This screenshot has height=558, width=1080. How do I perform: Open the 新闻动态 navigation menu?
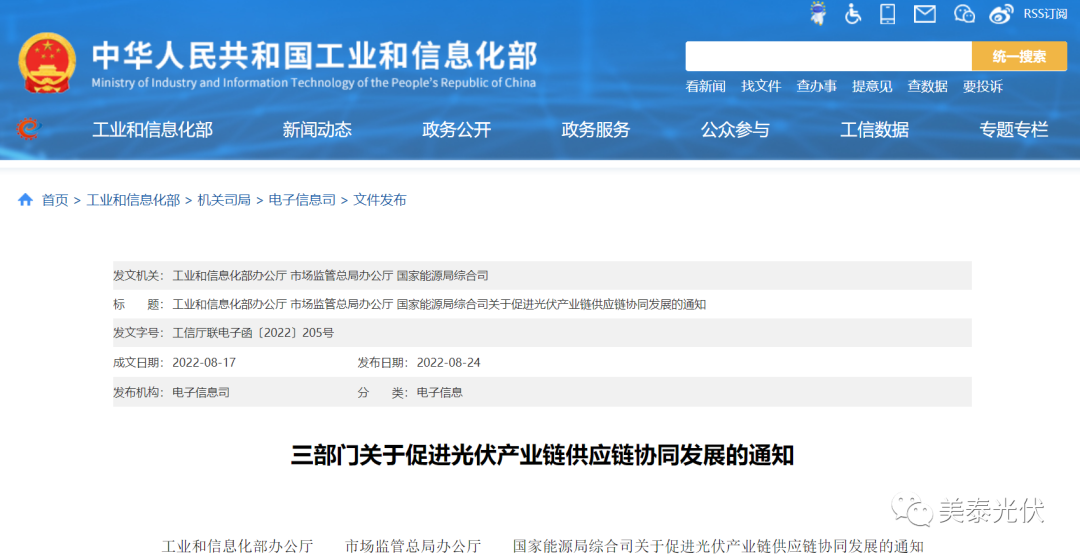point(317,130)
